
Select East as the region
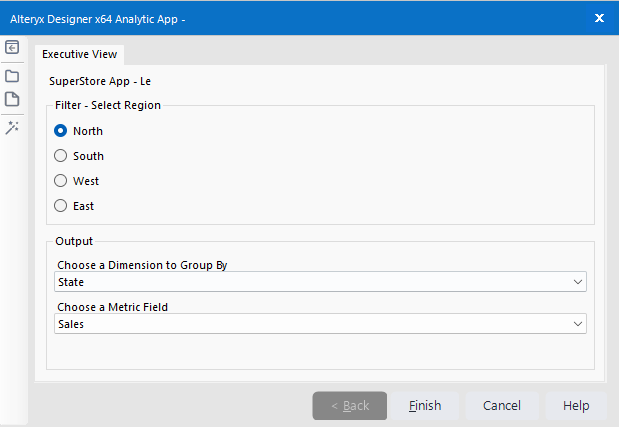click(x=61, y=206)
